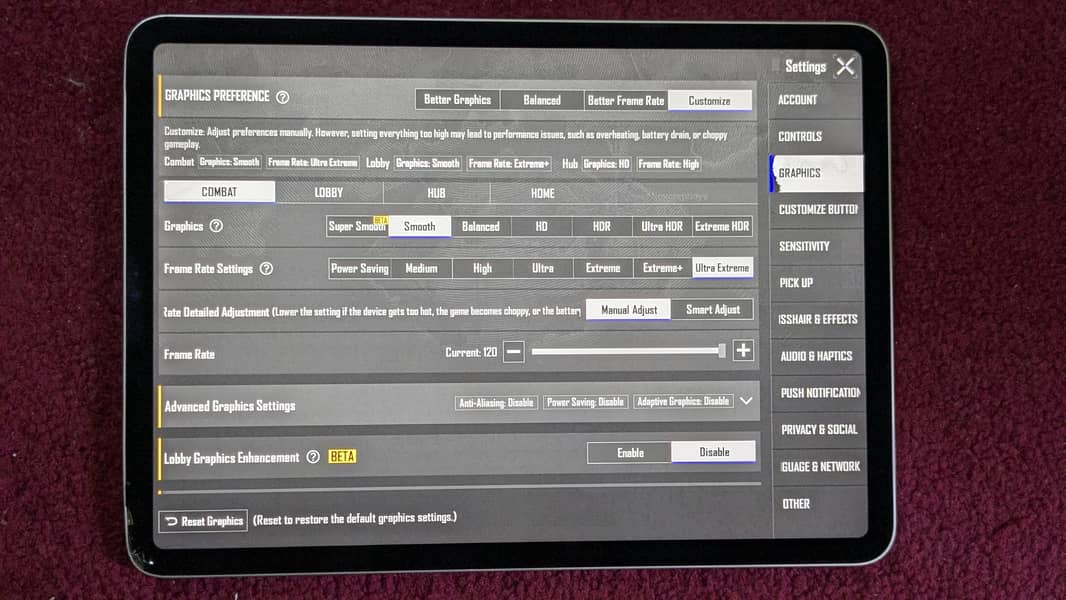Switch to the HOME tab
This screenshot has width=1066, height=600.
[x=543, y=193]
